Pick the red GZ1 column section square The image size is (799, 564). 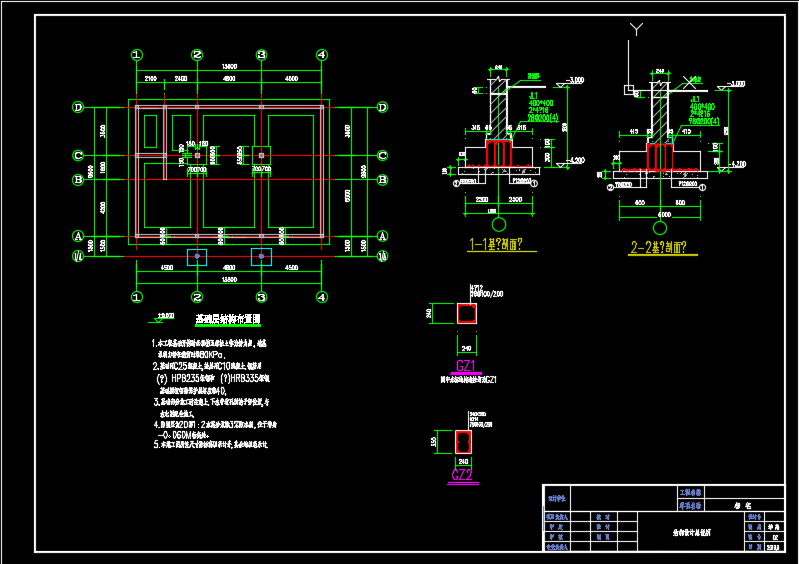pyautogui.click(x=467, y=315)
